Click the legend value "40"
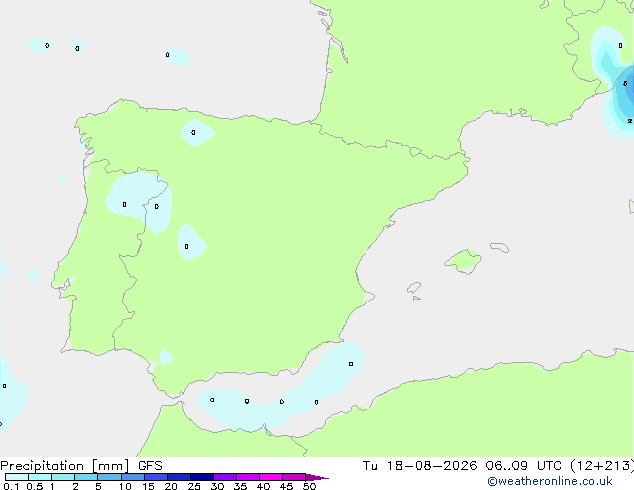The height and width of the screenshot is (490, 634). click(263, 486)
